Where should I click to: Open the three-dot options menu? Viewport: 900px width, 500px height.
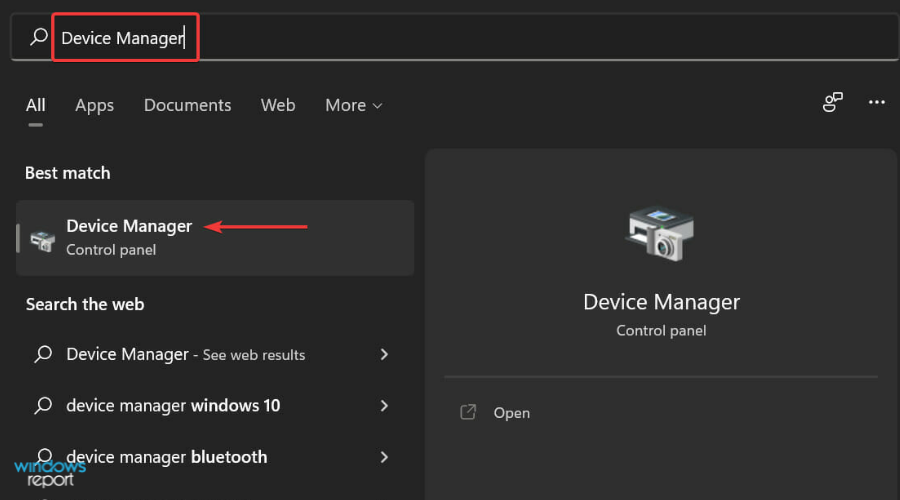(876, 102)
